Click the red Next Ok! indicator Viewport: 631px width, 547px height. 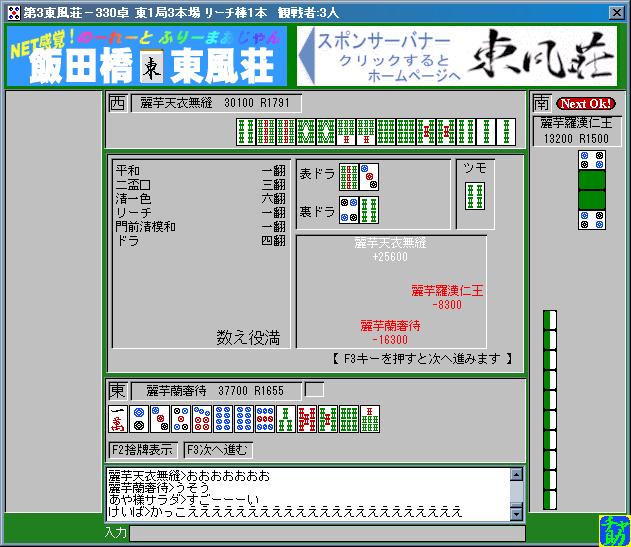(586, 103)
